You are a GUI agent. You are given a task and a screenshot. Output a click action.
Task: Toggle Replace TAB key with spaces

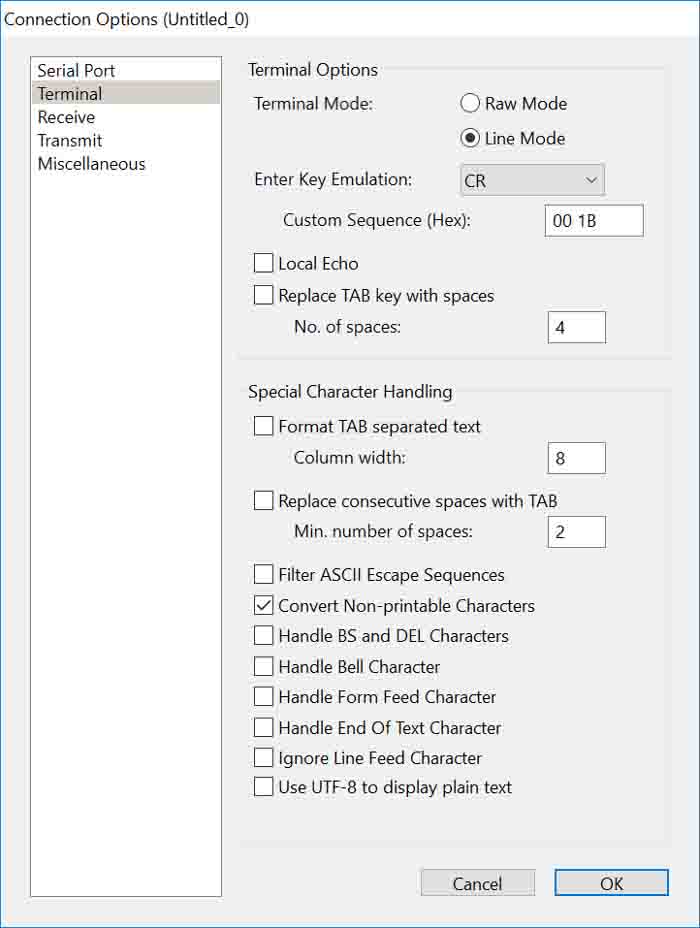(x=264, y=295)
